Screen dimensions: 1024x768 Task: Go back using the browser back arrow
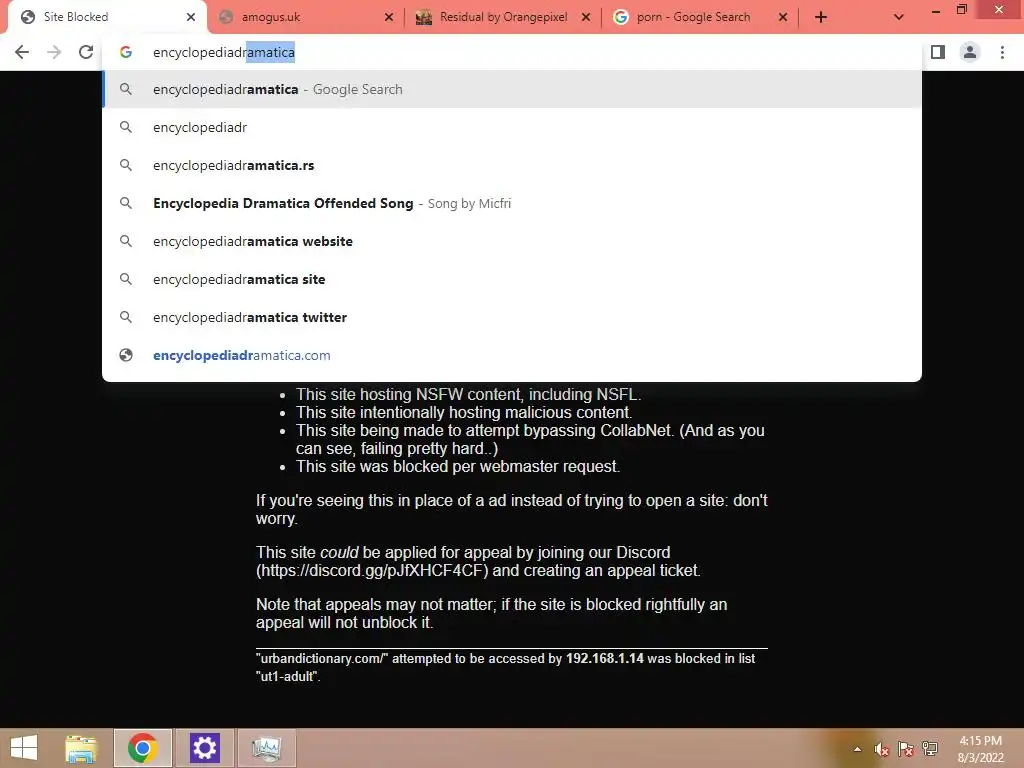point(22,52)
